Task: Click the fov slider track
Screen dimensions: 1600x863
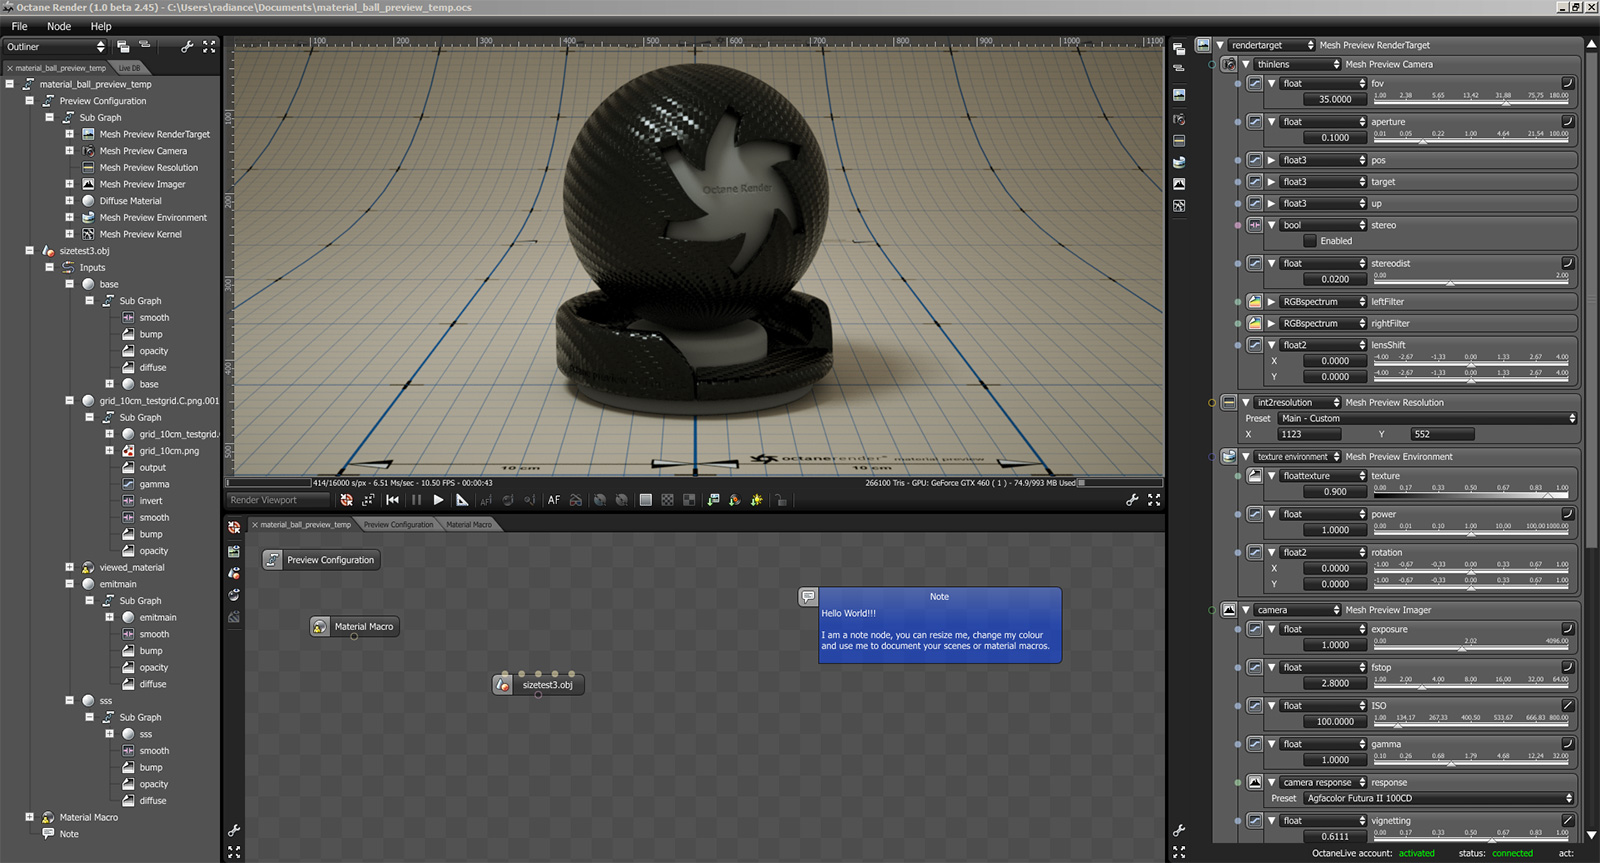Action: 1472,102
